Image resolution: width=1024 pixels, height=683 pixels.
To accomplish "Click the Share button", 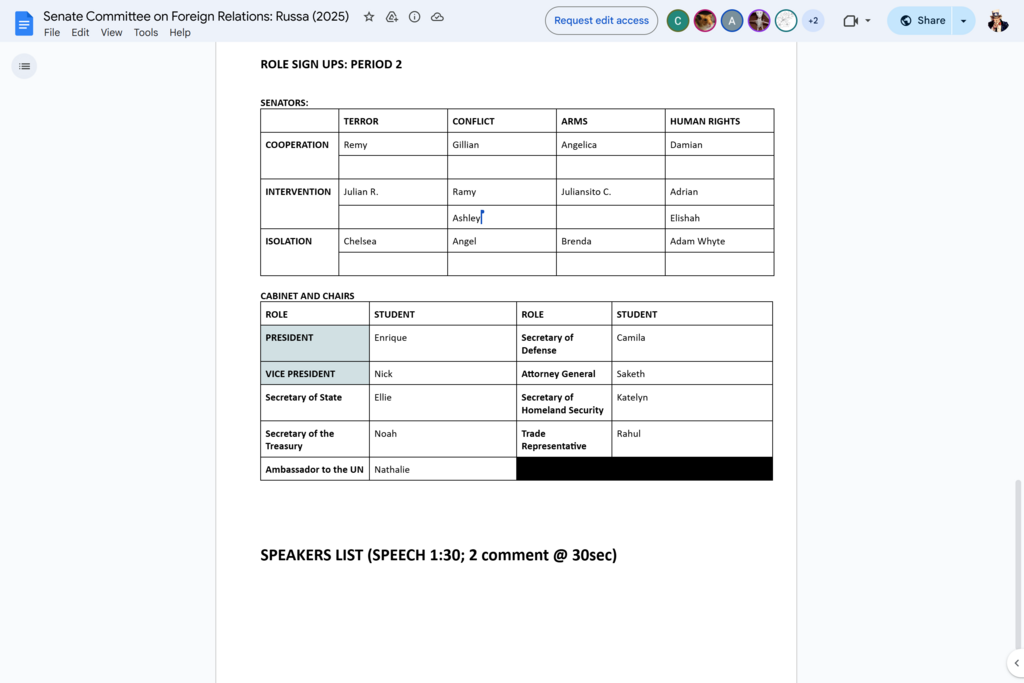I will (921, 21).
